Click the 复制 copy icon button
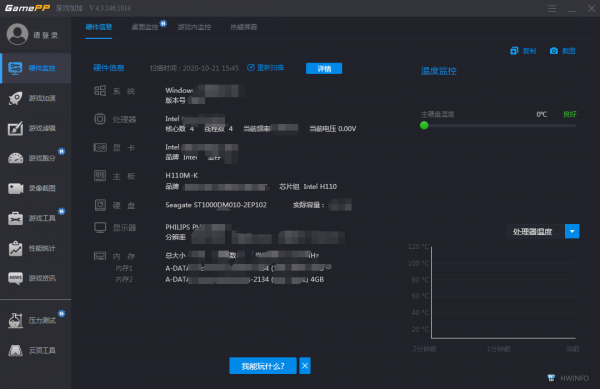 tap(523, 51)
